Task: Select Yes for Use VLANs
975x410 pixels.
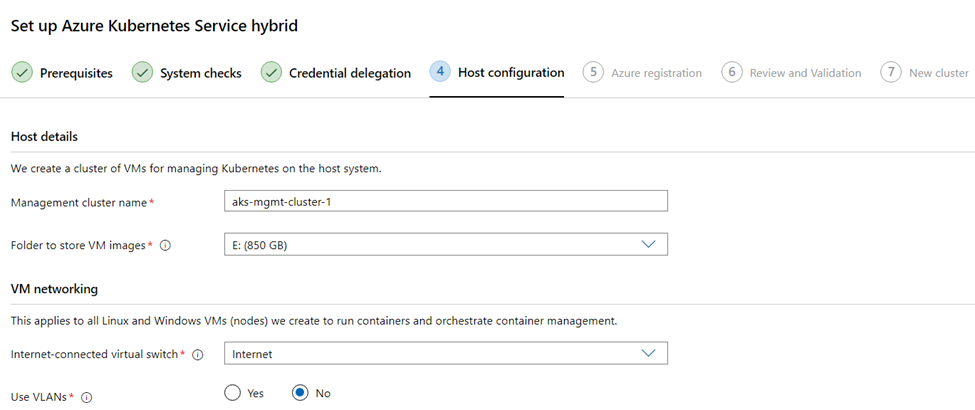Action: 232,393
